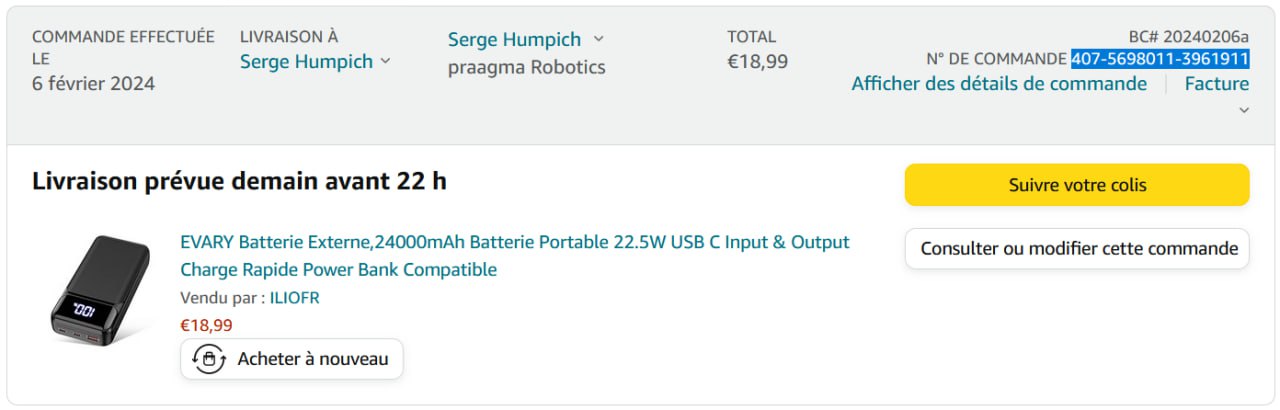Click Consulter ou modifier cette commande
The image size is (1280, 410).
[x=1077, y=249]
